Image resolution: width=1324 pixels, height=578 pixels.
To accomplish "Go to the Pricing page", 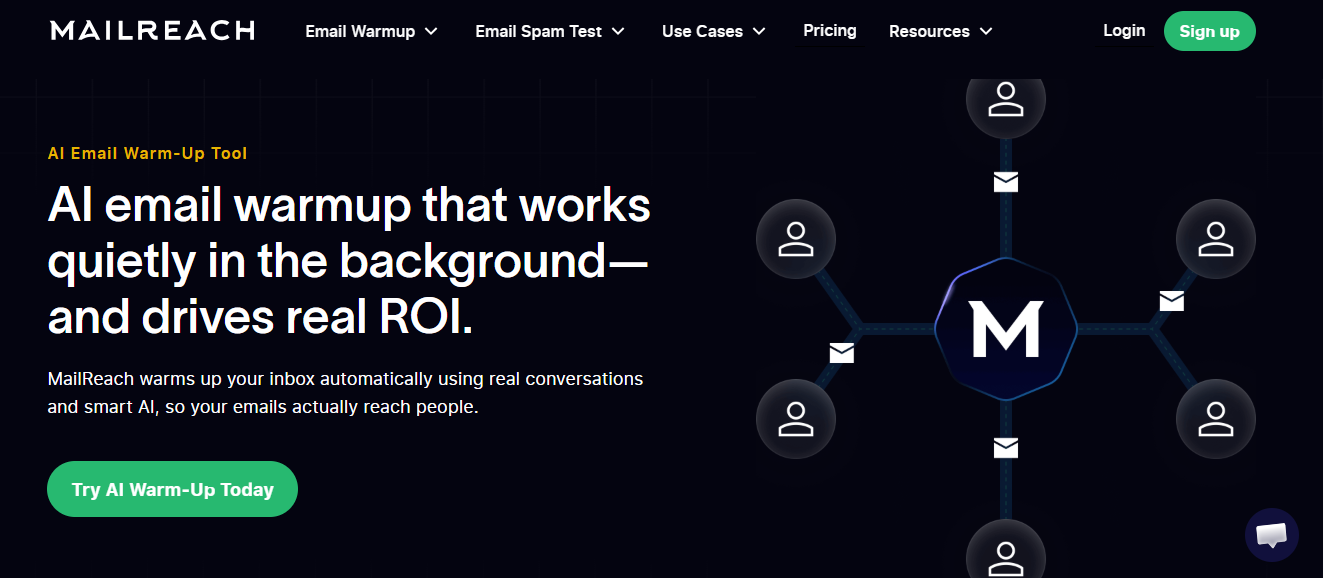I will 829,30.
